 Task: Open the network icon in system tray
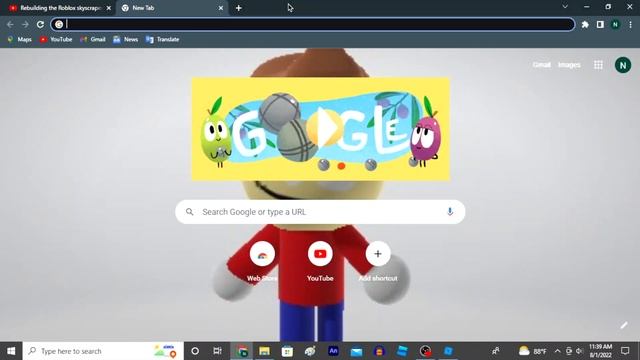(x=569, y=351)
